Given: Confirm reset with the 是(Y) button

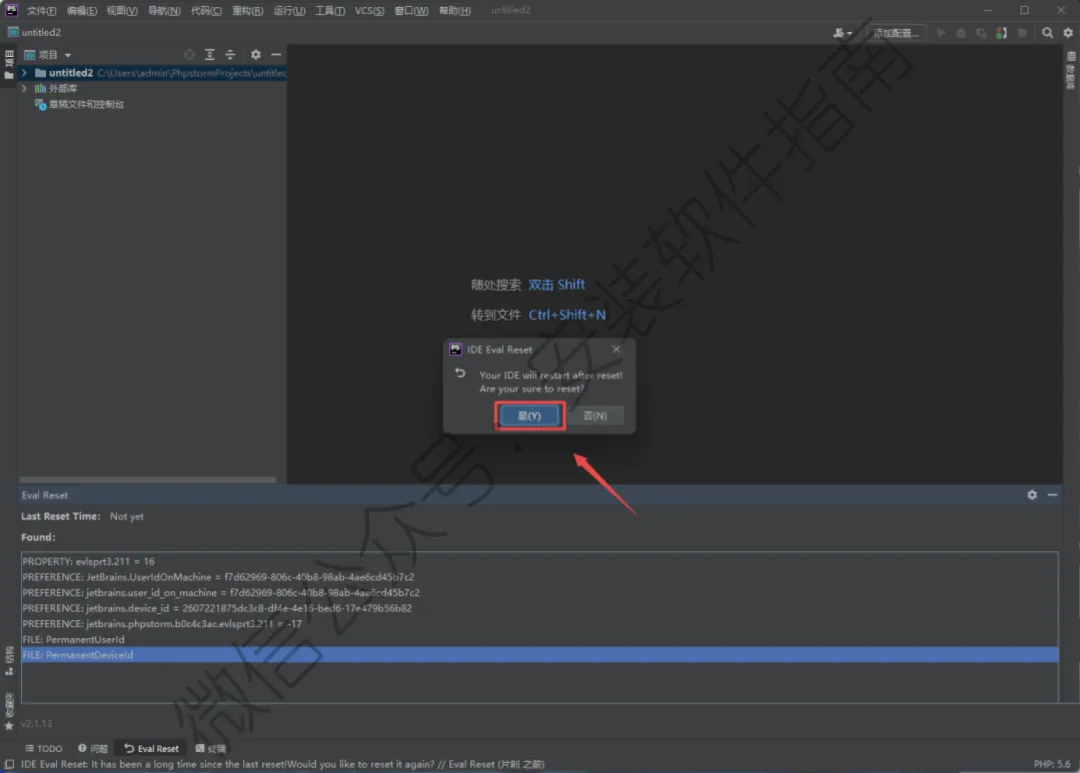Looking at the screenshot, I should pyautogui.click(x=529, y=415).
